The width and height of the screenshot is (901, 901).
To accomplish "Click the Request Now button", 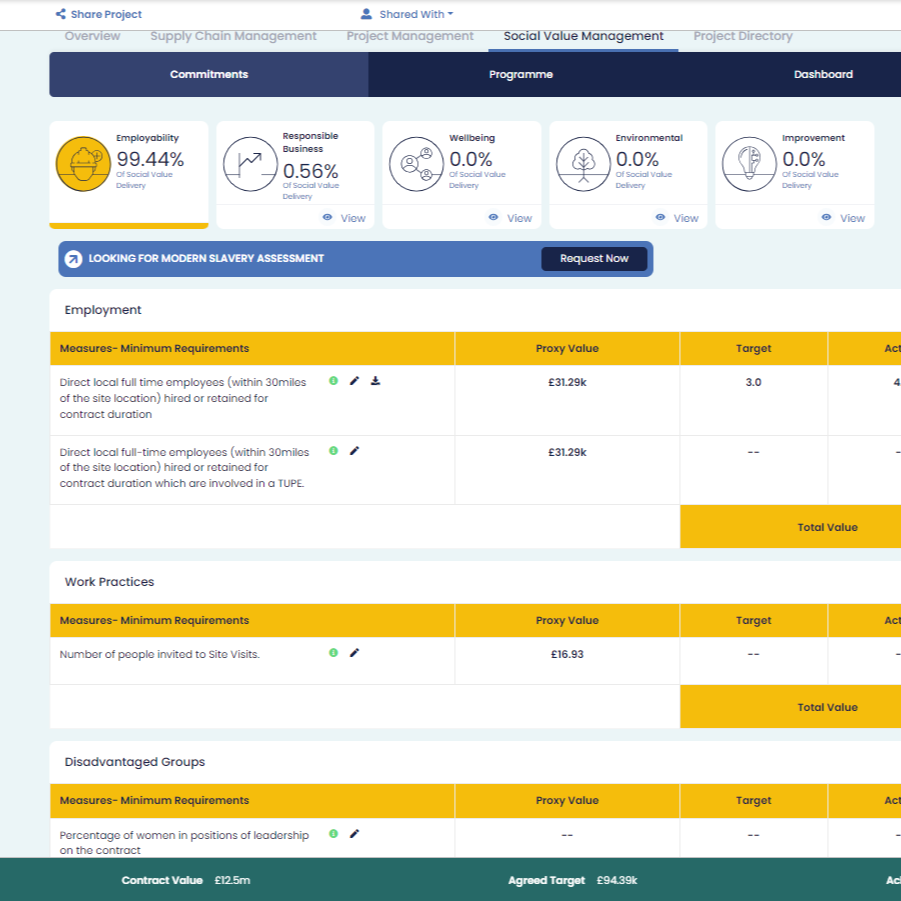I will [x=594, y=259].
